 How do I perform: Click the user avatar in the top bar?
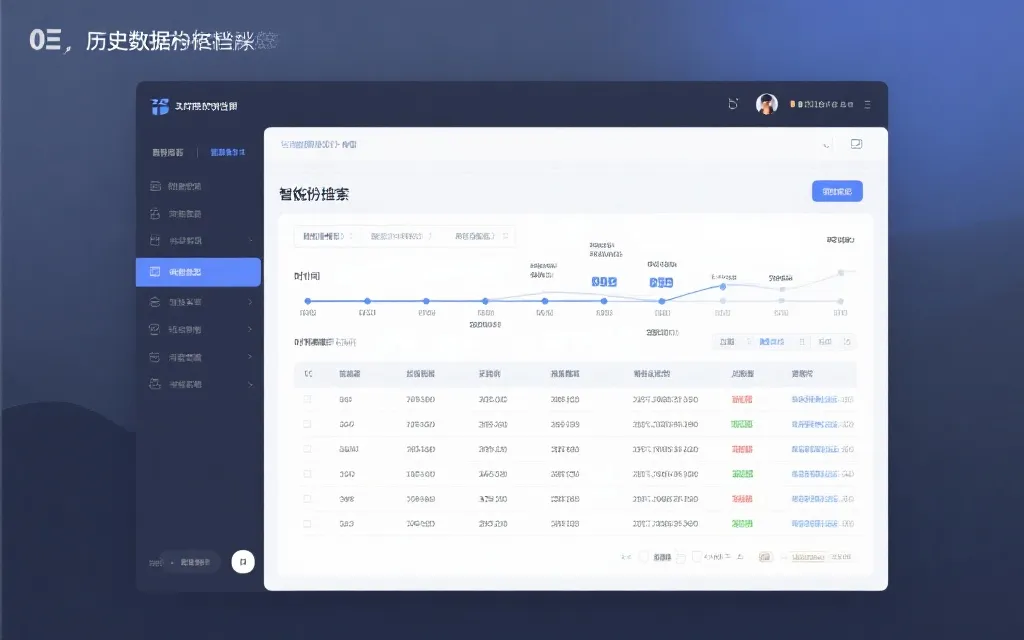[766, 103]
